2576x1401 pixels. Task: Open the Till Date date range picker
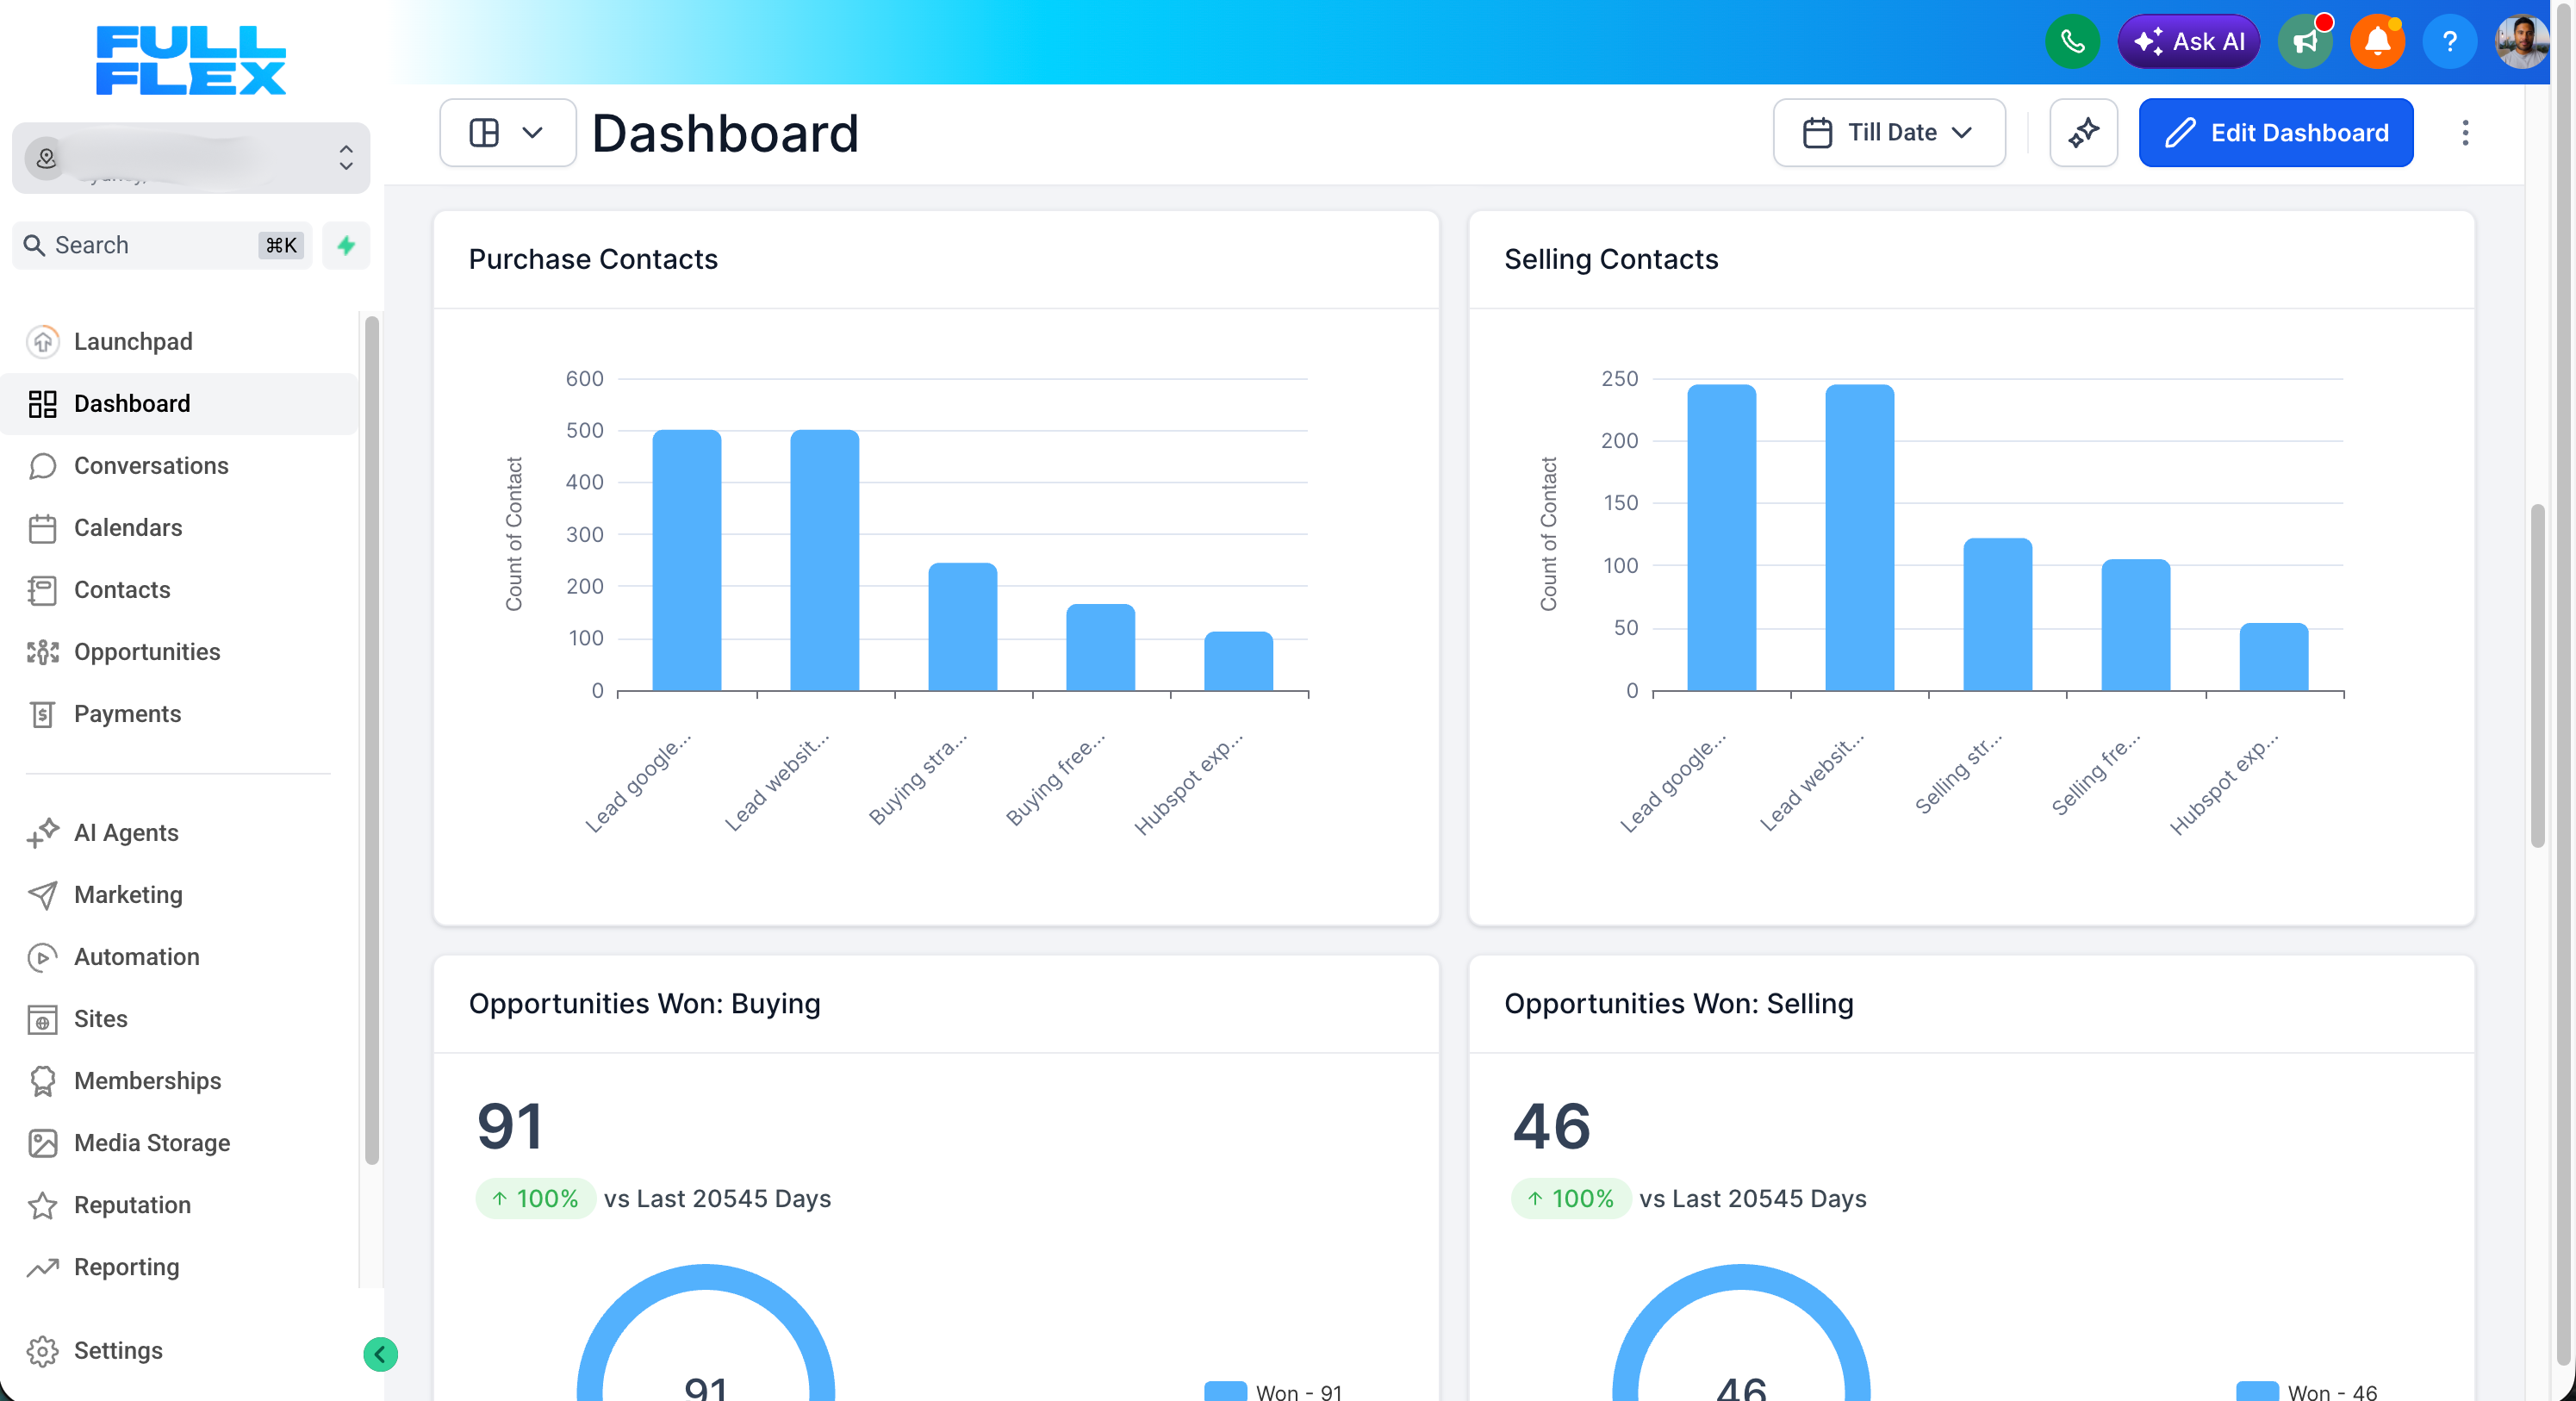pyautogui.click(x=1889, y=132)
